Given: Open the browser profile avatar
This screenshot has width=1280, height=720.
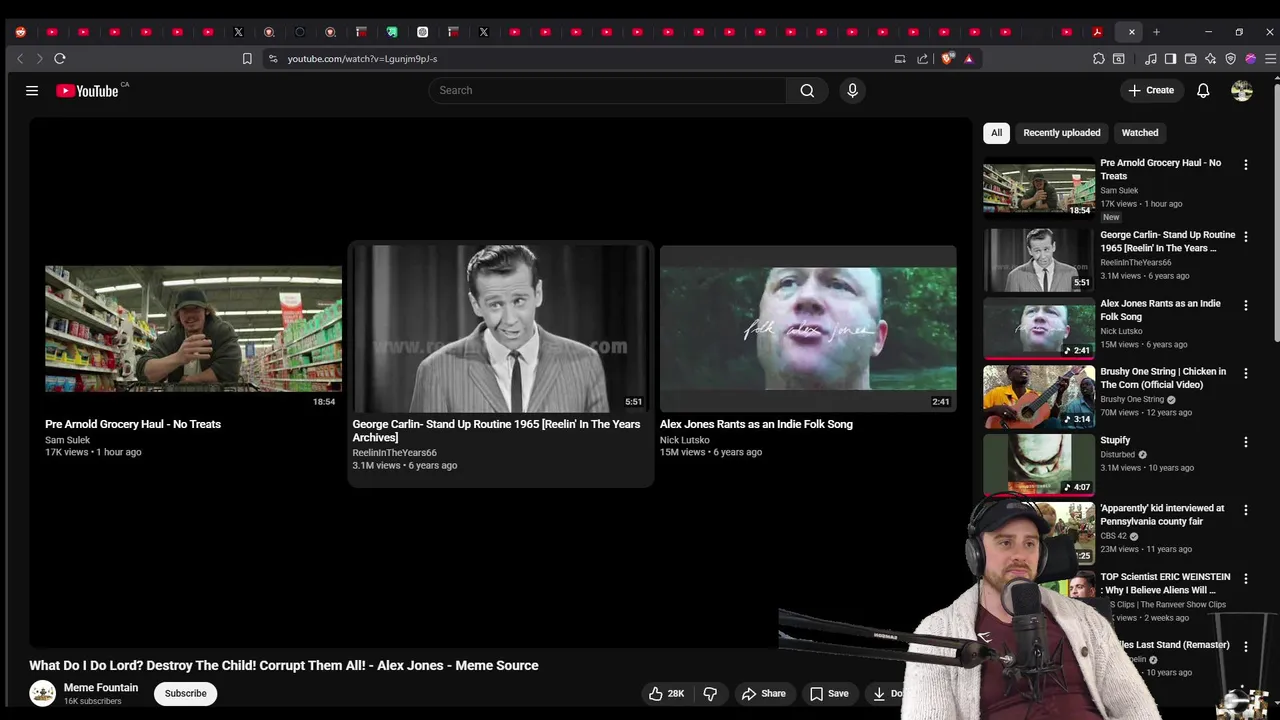Looking at the screenshot, I should (x=1251, y=59).
